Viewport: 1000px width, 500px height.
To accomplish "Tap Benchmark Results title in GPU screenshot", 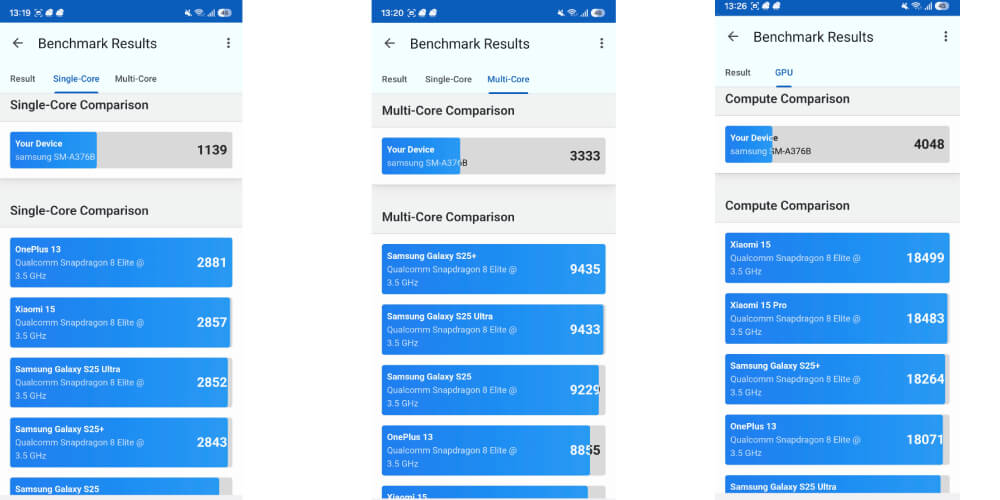I will pos(813,37).
